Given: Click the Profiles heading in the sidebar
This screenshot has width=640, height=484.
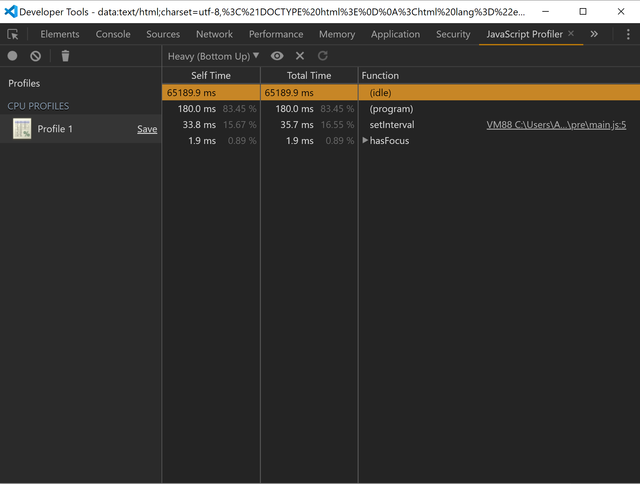Looking at the screenshot, I should pyautogui.click(x=24, y=83).
